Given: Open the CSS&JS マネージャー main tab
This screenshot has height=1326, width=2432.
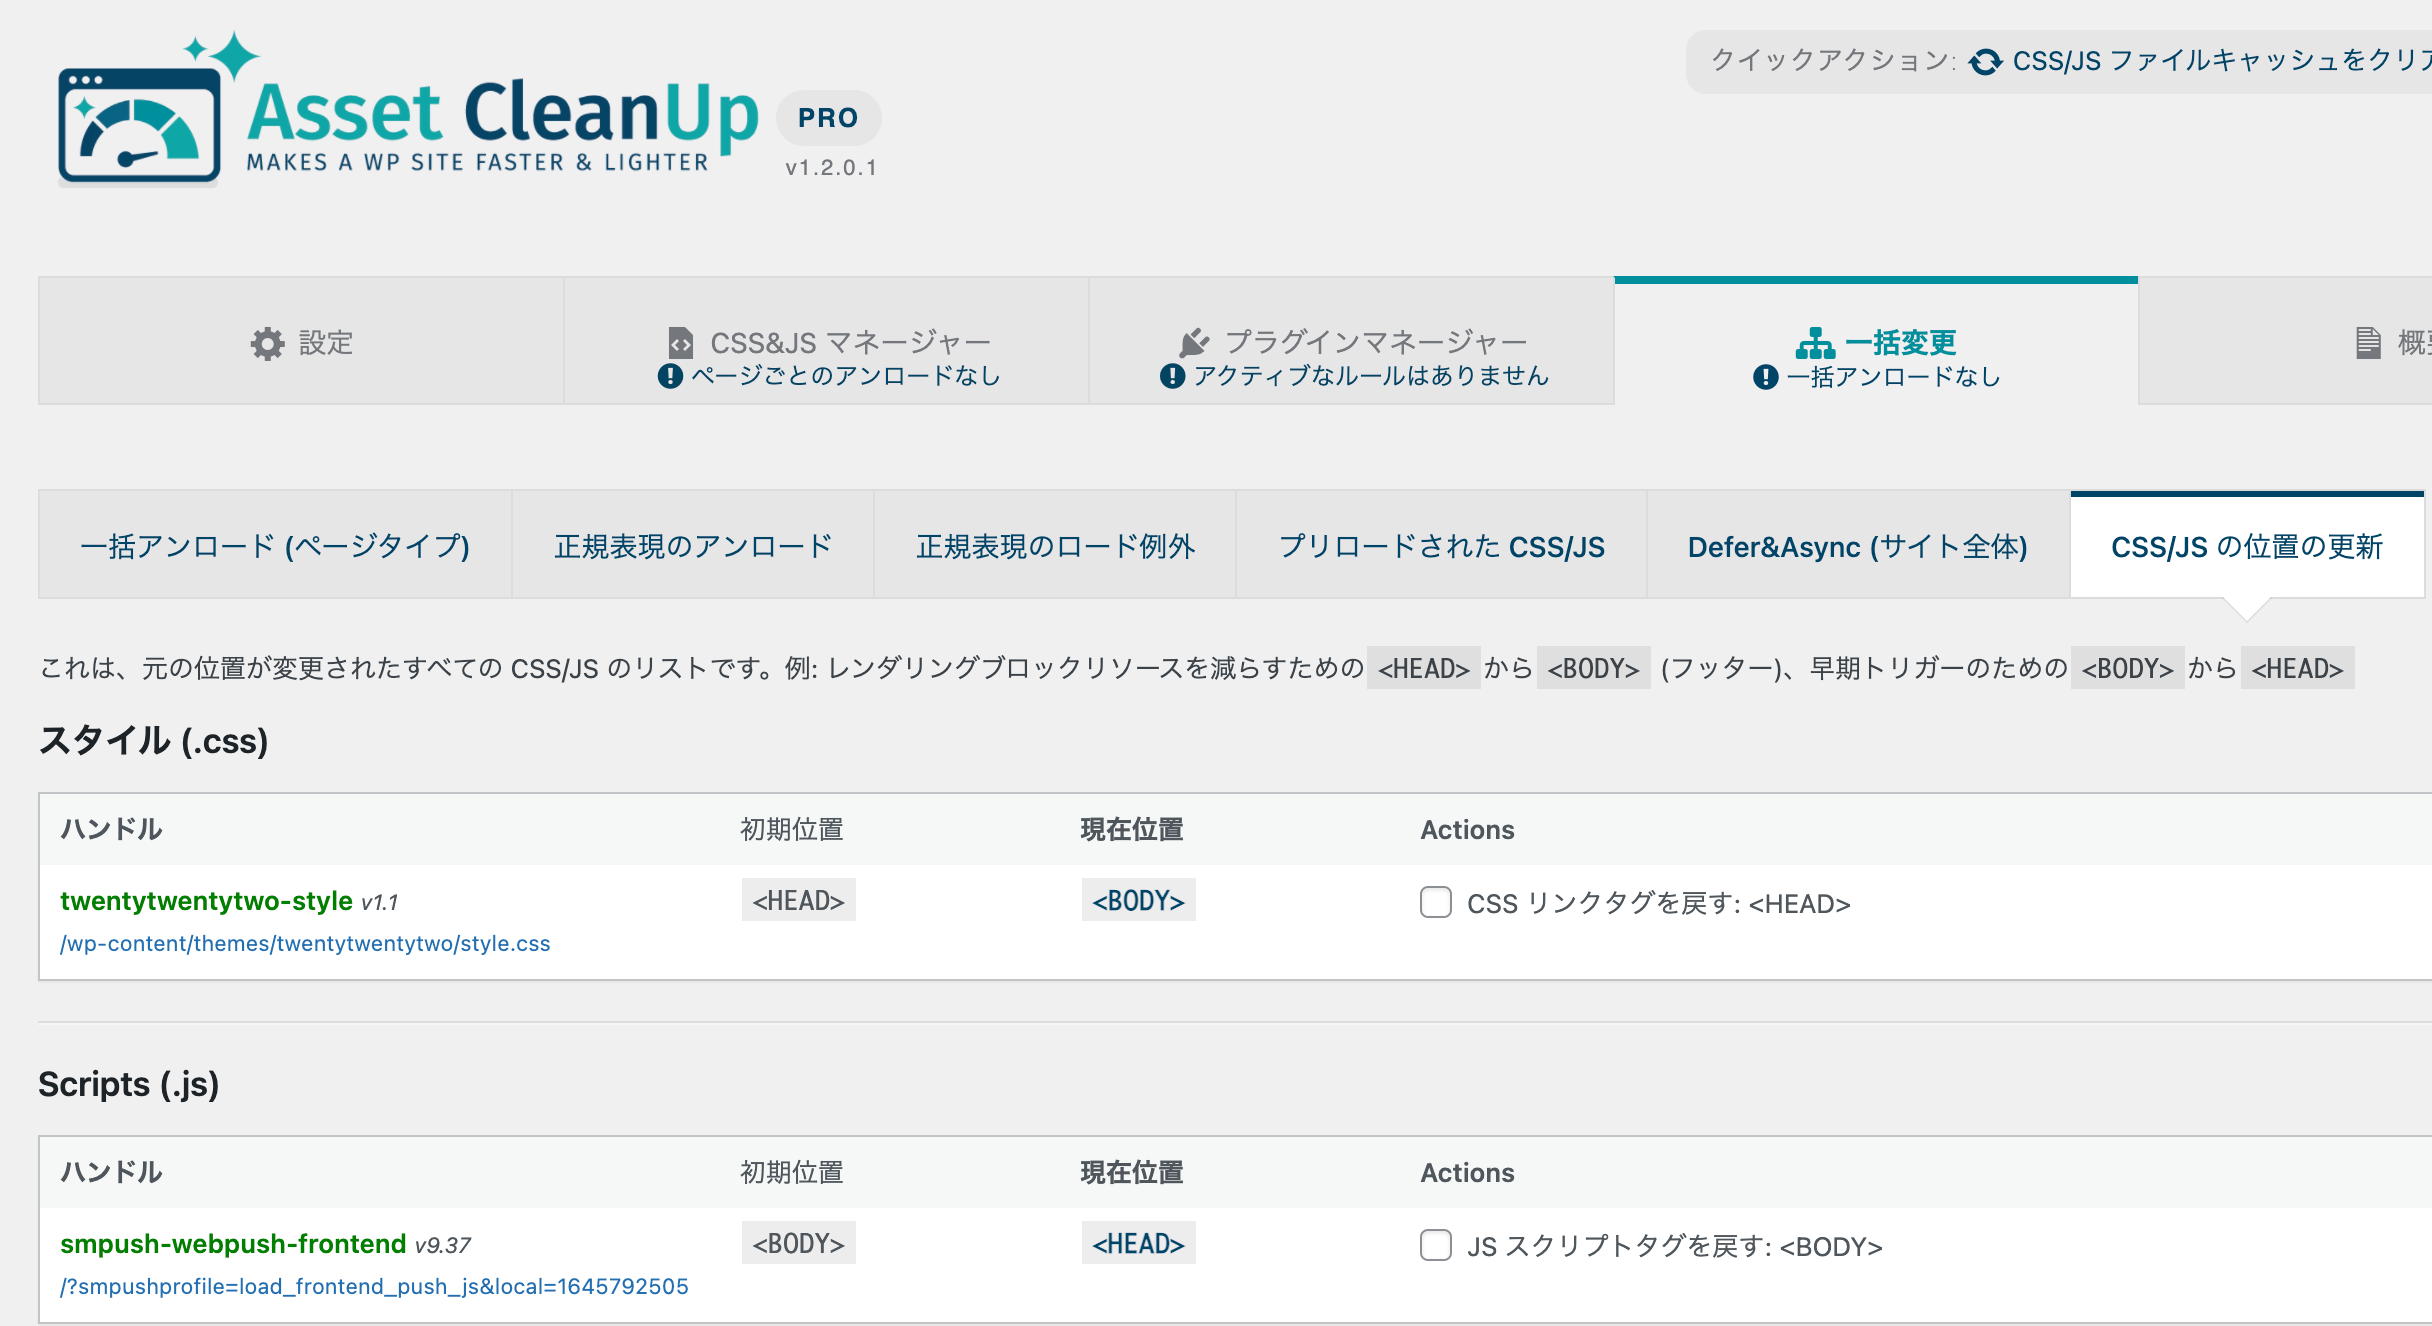Looking at the screenshot, I should coord(827,342).
